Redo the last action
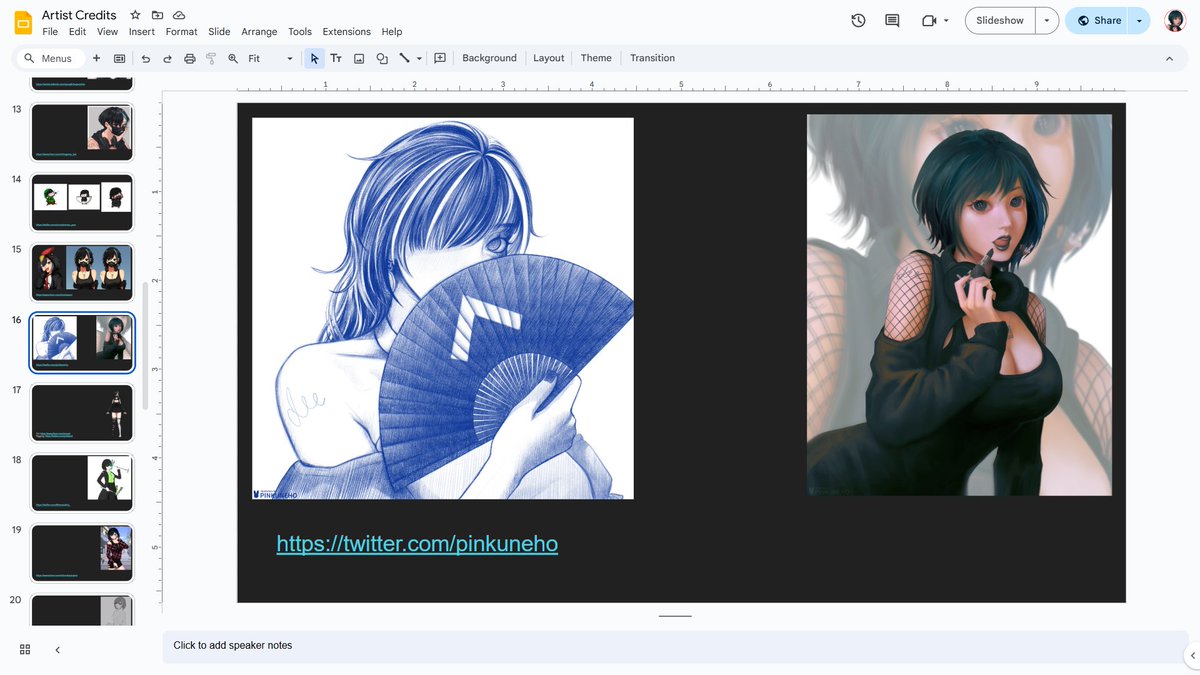The image size is (1200, 675). [168, 58]
